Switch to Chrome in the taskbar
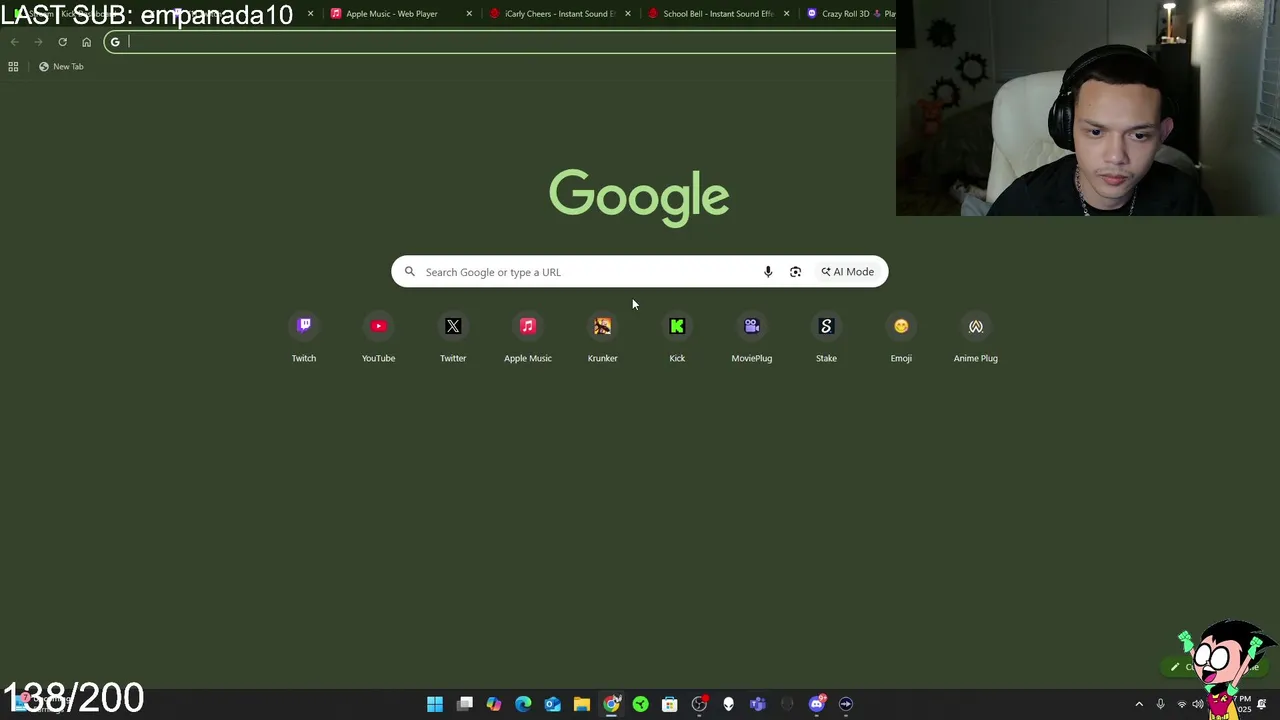Screen dimensions: 1280x720 point(611,704)
